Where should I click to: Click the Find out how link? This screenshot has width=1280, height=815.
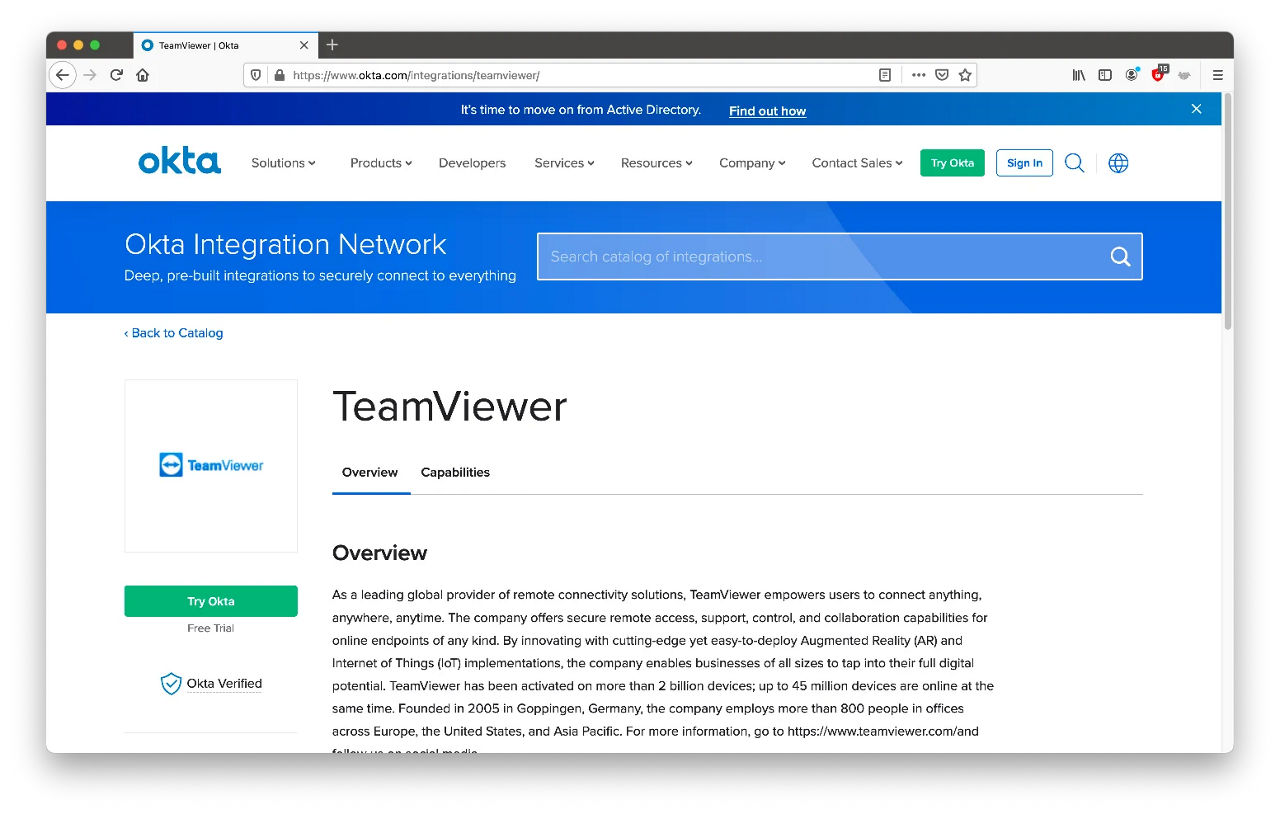pos(767,111)
